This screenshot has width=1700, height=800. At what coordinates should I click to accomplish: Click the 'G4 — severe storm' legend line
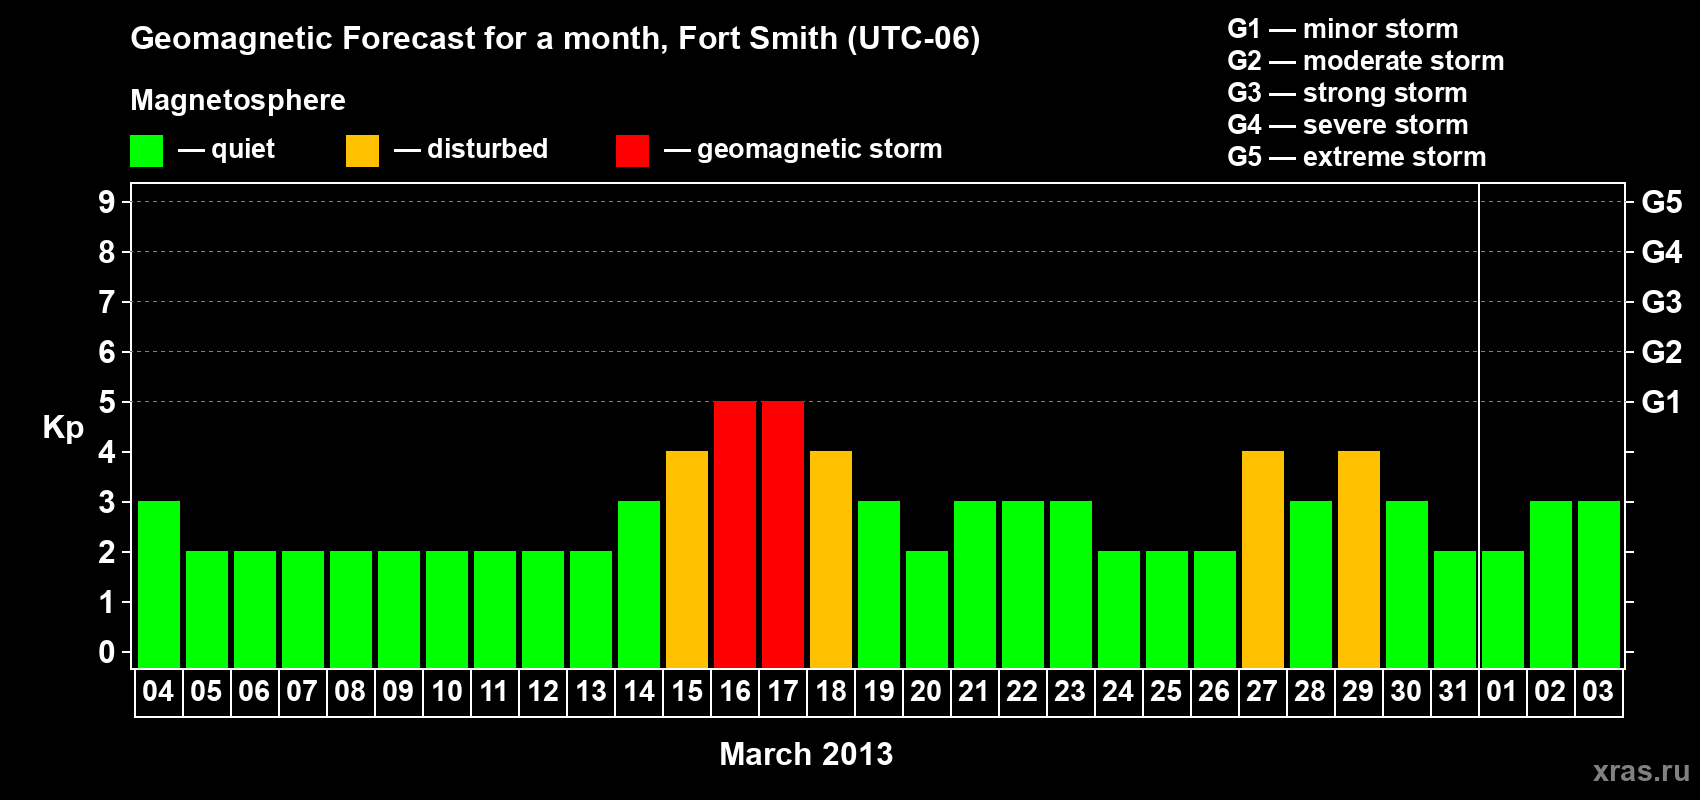(1347, 125)
